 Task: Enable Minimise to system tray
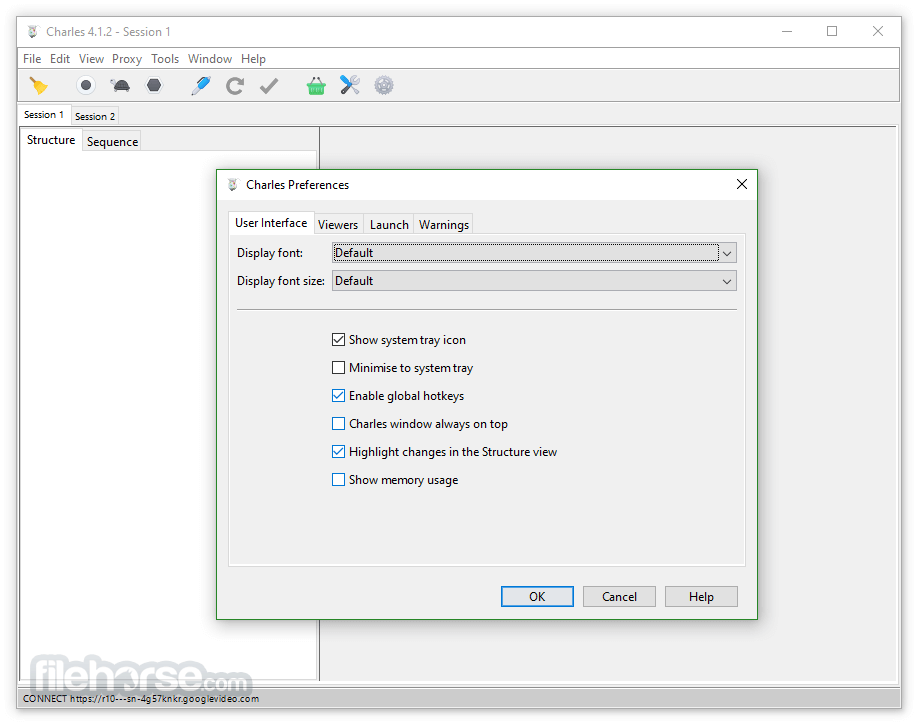pos(338,368)
